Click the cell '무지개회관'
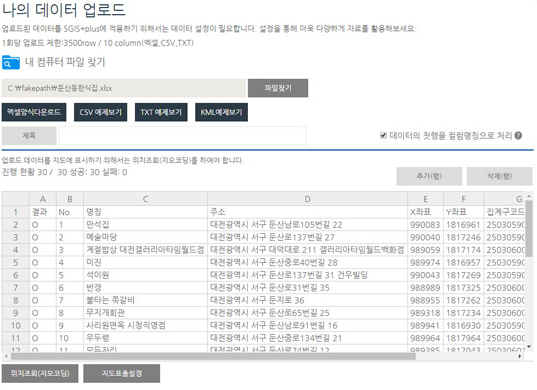 [x=145, y=313]
